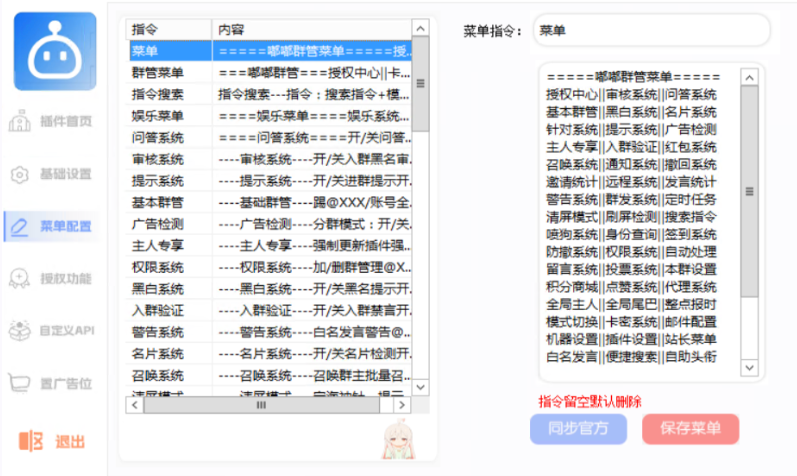Click the 保存菜单 button

click(x=690, y=429)
